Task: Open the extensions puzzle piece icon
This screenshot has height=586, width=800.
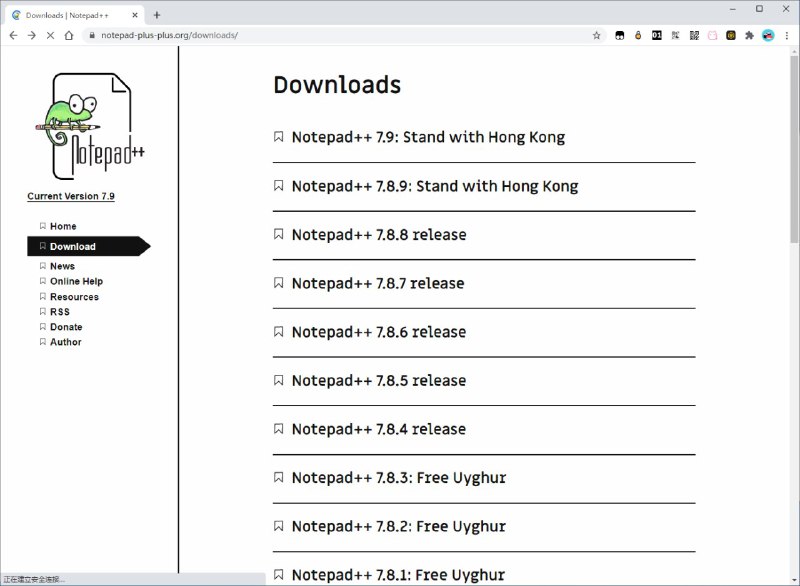Action: click(749, 35)
